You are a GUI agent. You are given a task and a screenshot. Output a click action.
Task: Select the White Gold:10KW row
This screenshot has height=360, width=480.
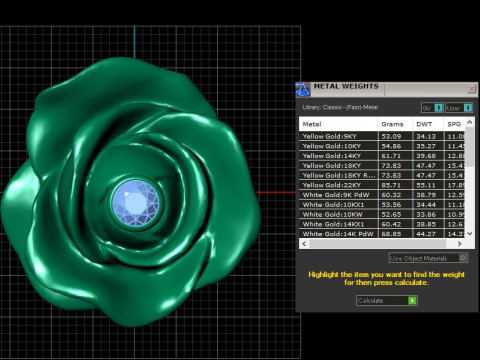(382, 214)
